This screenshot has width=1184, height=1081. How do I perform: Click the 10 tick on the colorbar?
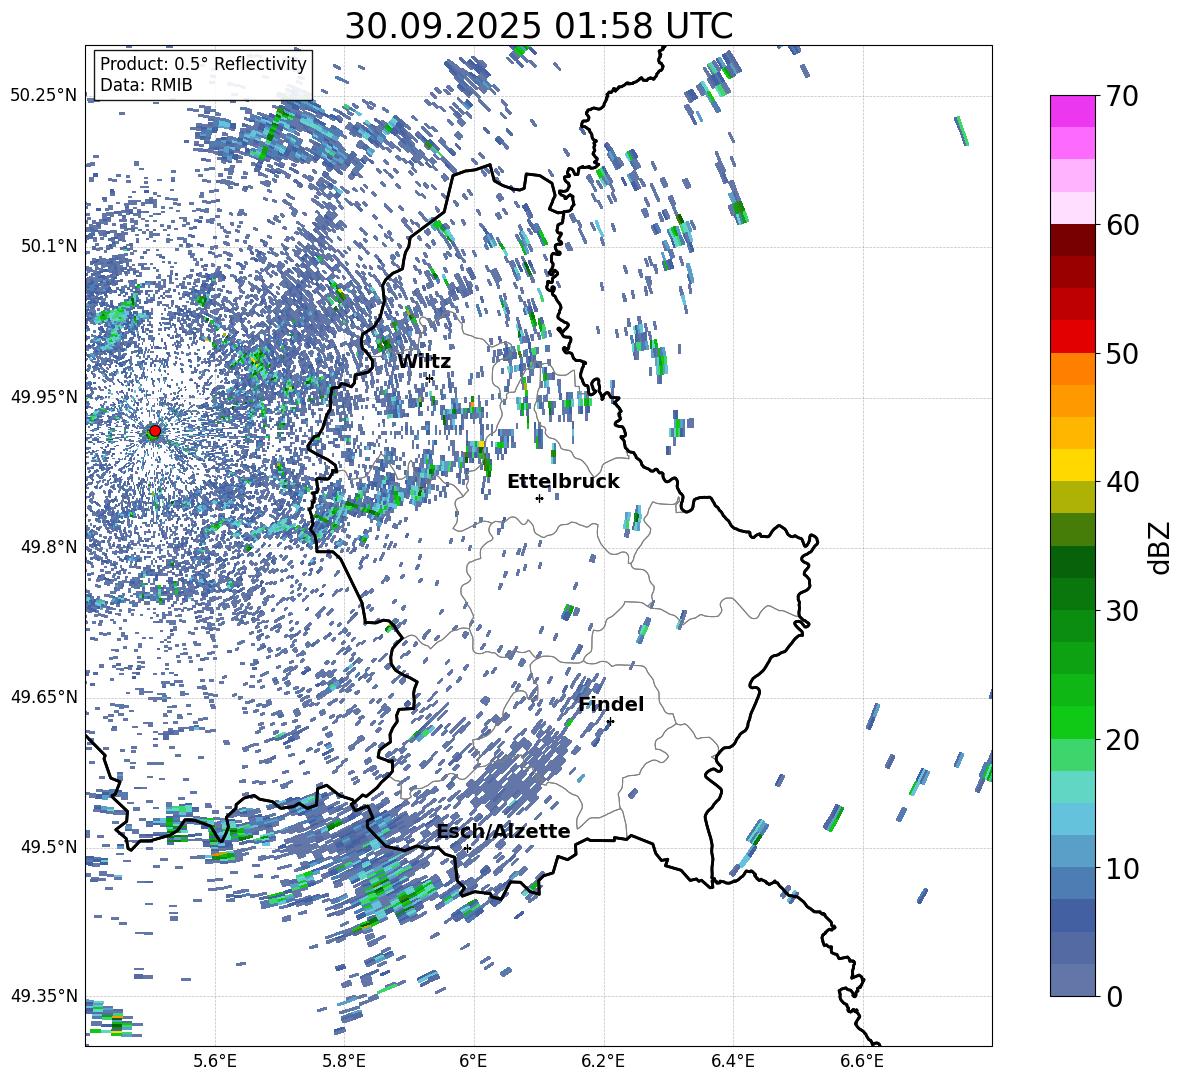[1122, 868]
